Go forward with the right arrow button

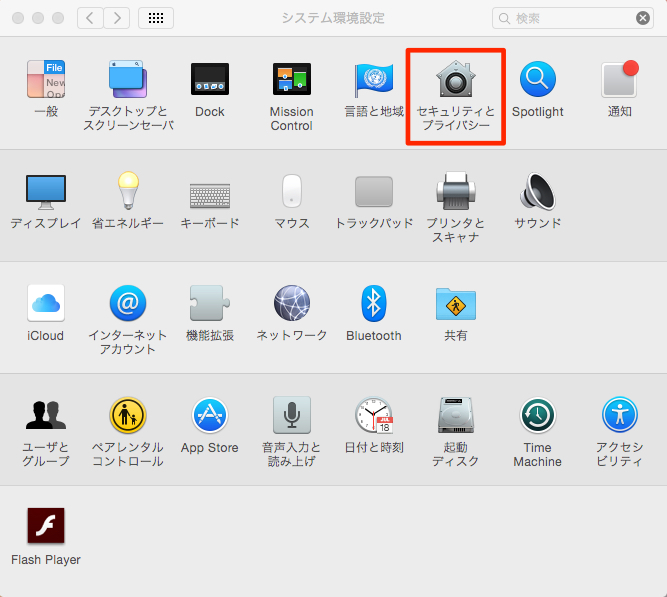pos(117,18)
